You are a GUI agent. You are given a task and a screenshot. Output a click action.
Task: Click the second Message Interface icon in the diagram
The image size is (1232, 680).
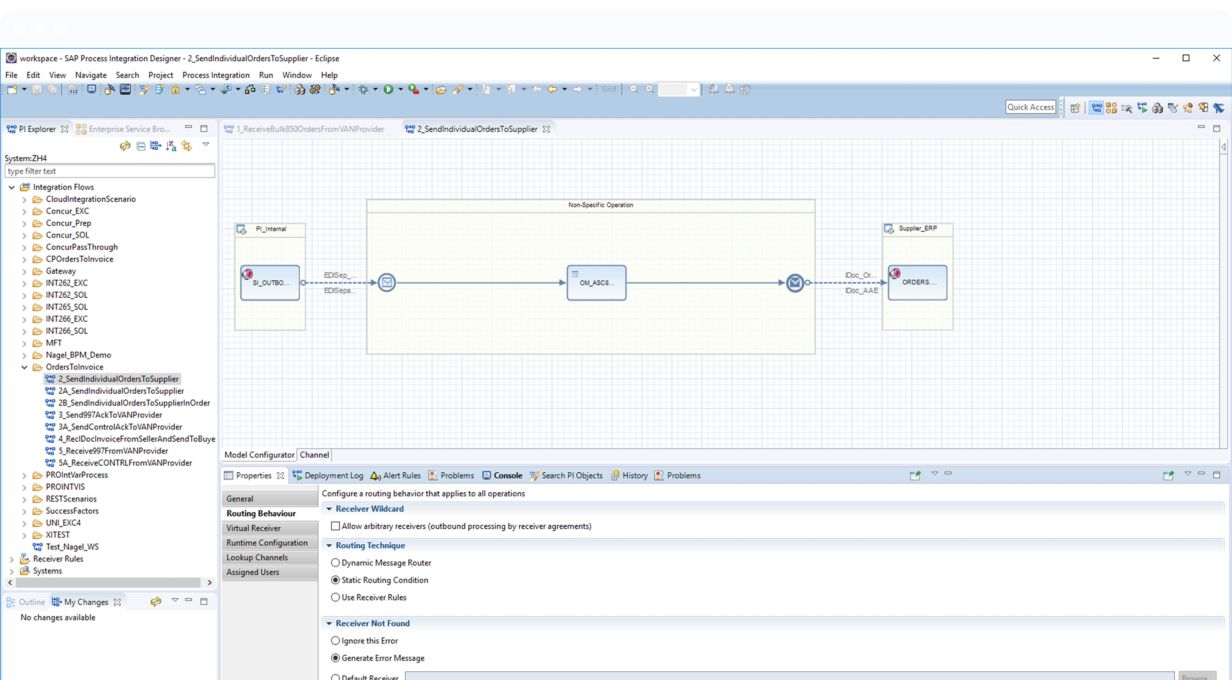[794, 283]
